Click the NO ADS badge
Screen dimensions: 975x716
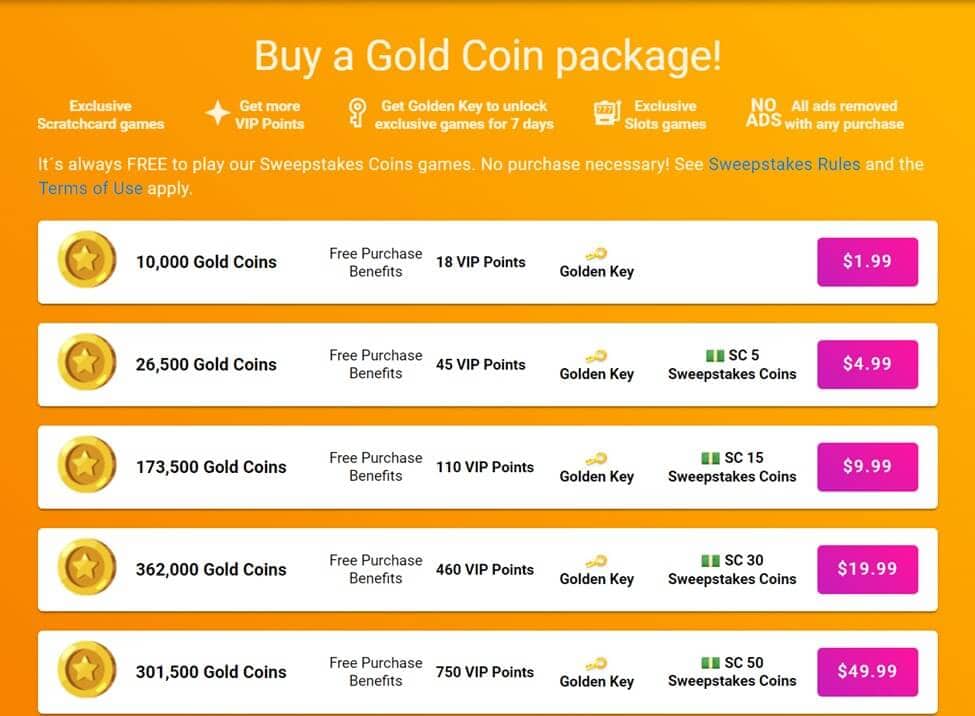coord(763,113)
